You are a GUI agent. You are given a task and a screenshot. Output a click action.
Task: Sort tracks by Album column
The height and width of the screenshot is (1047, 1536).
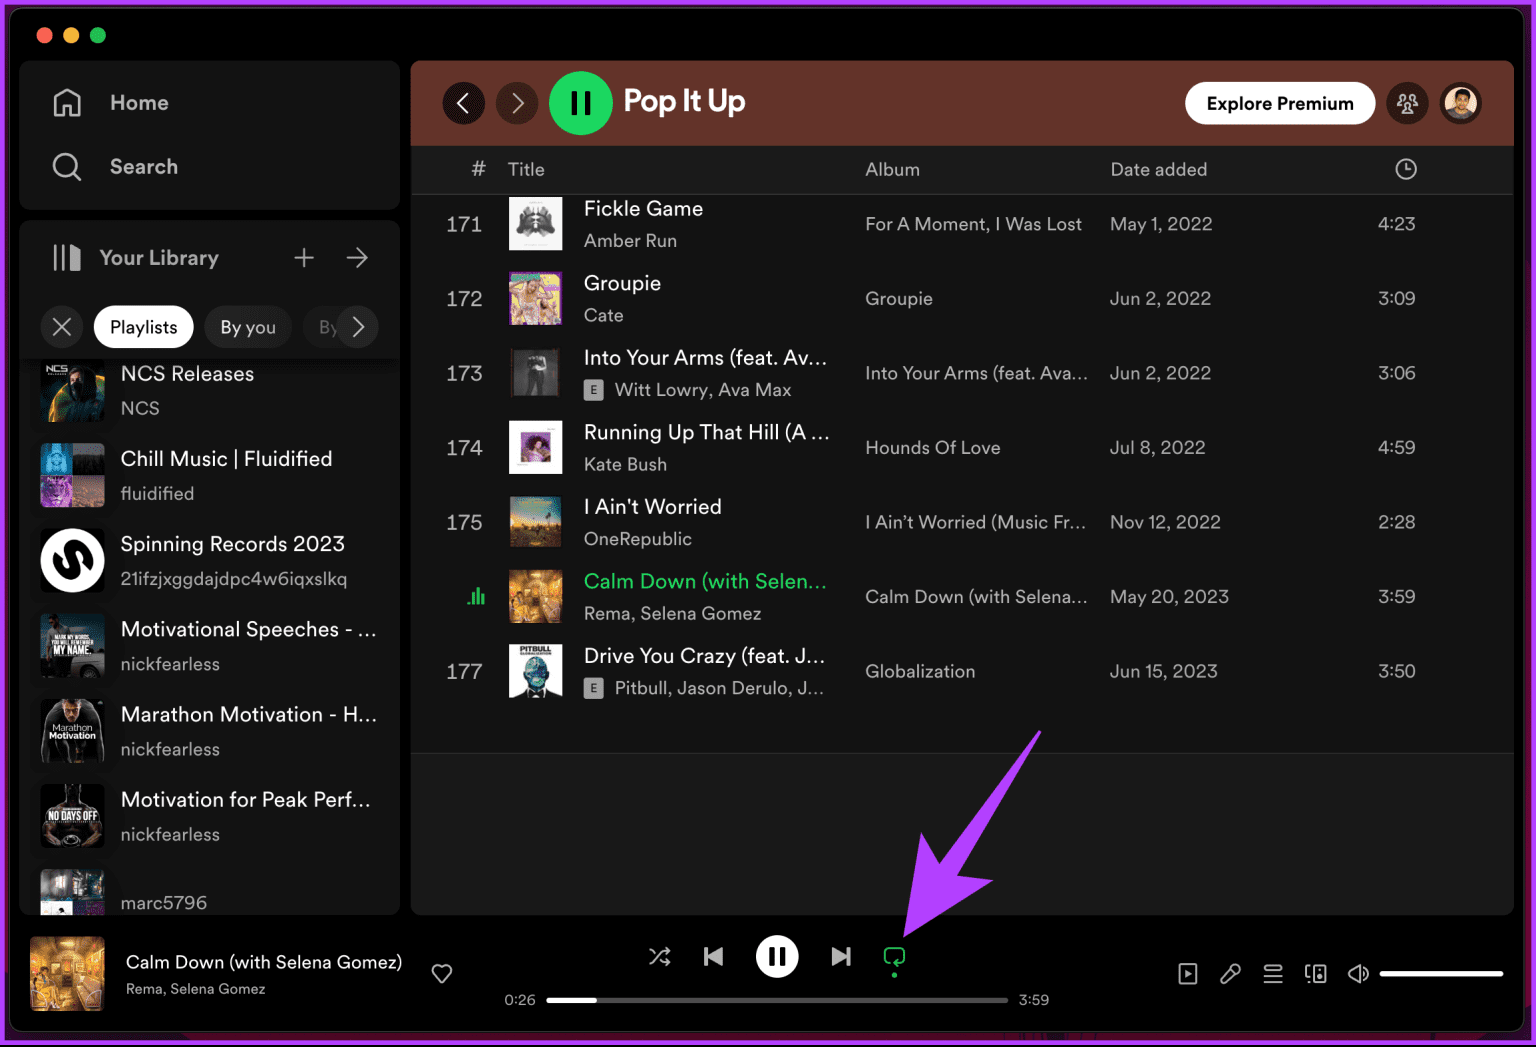point(892,169)
